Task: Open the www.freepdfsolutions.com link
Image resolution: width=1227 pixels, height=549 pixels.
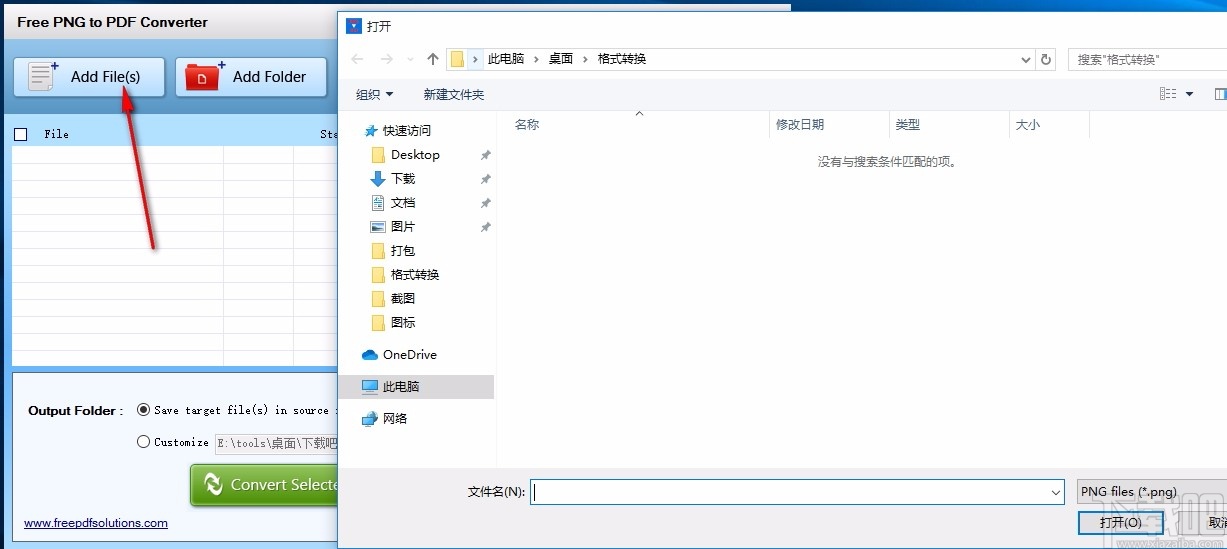Action: [x=96, y=523]
